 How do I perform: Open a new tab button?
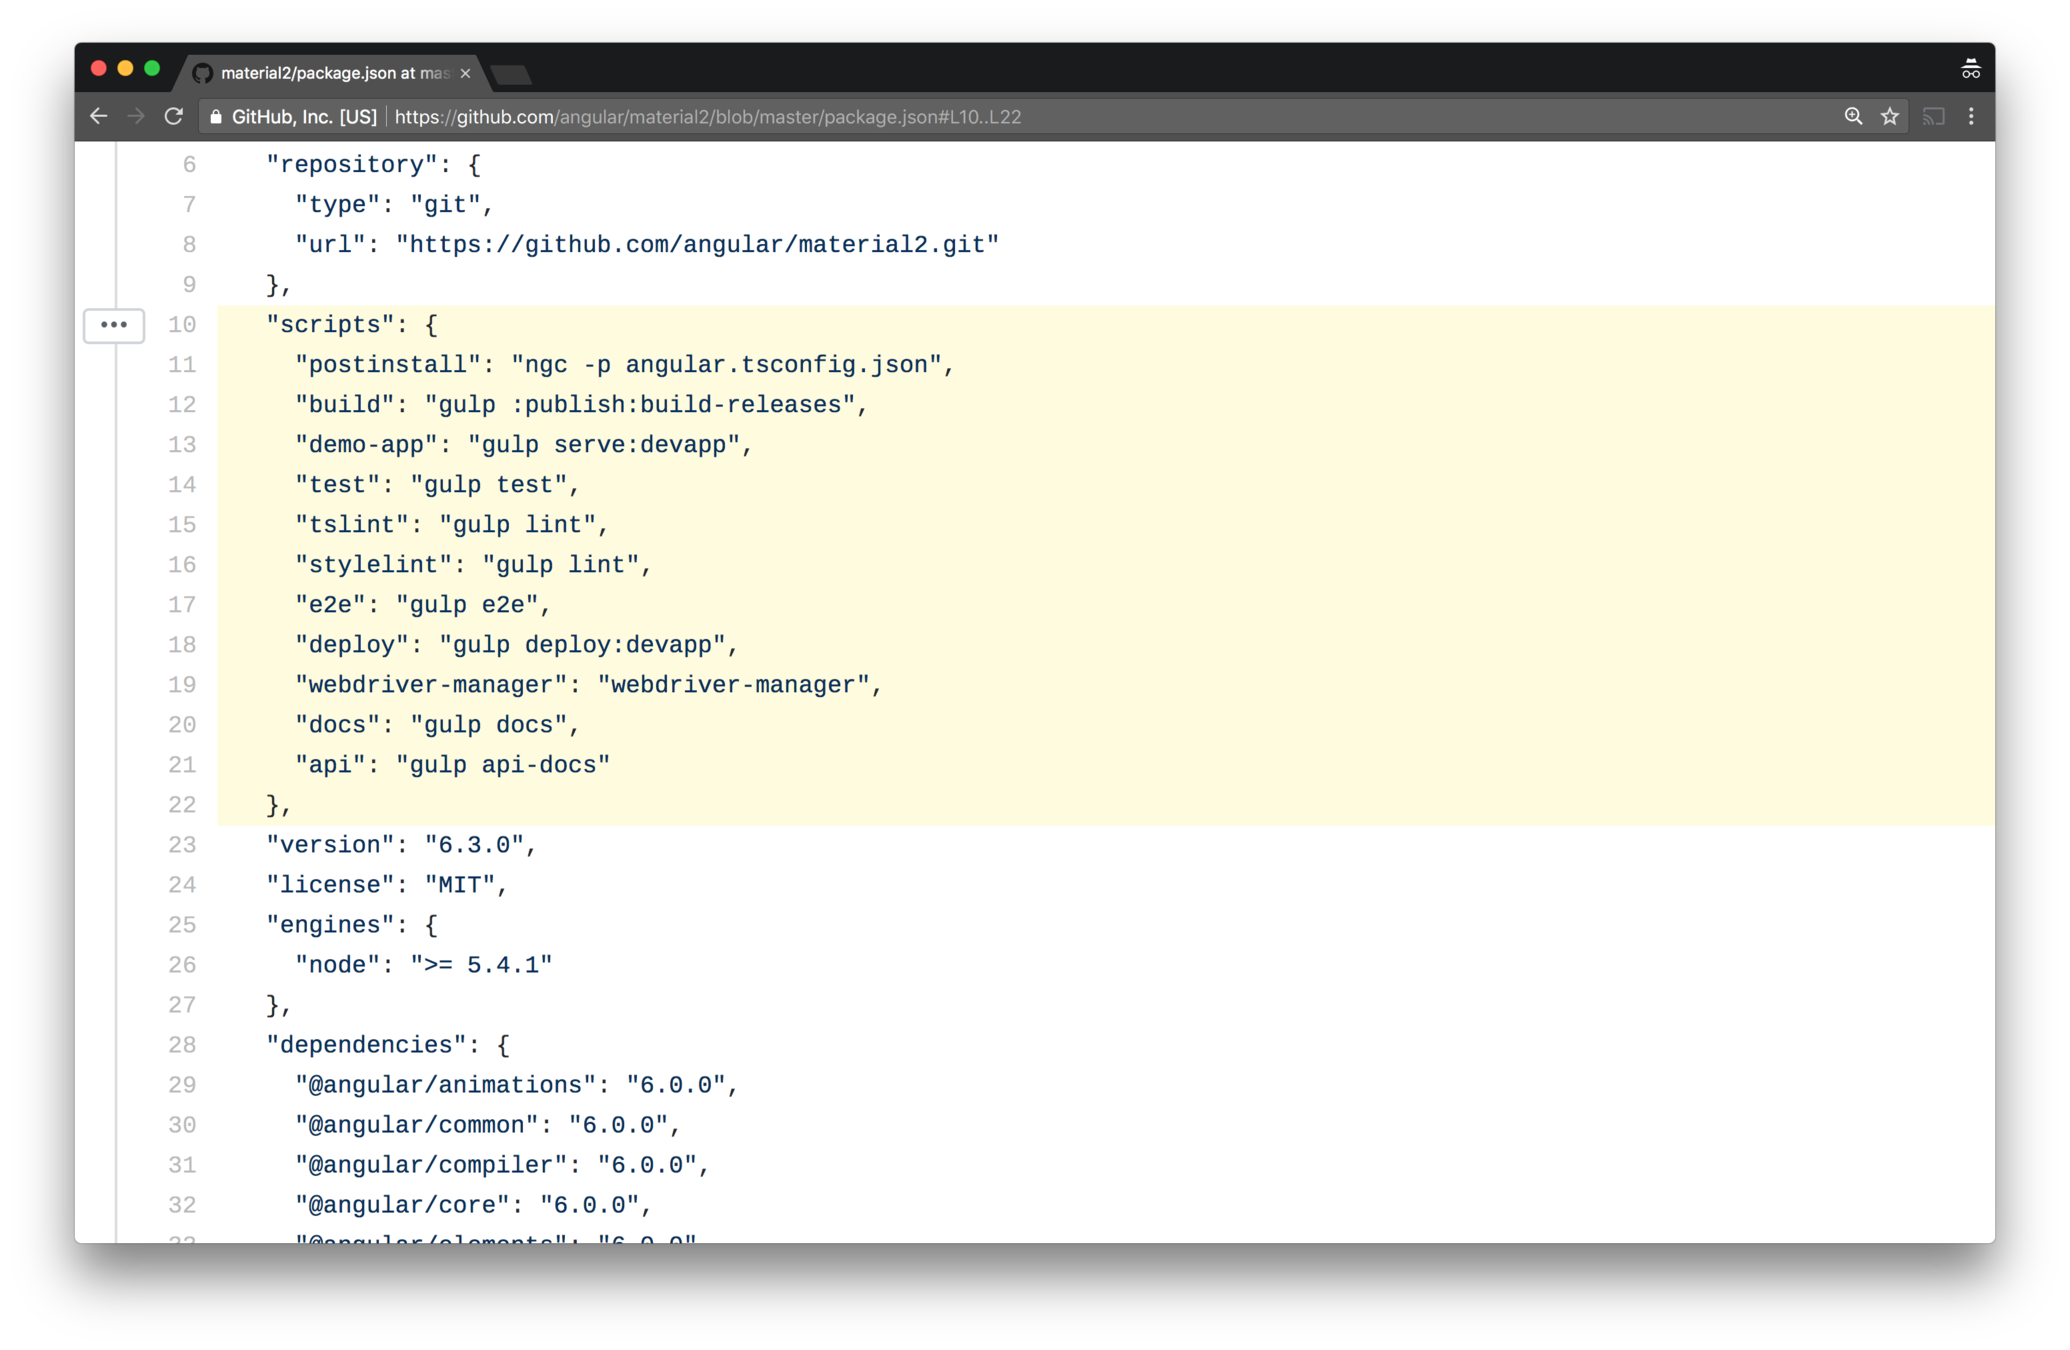(x=511, y=74)
